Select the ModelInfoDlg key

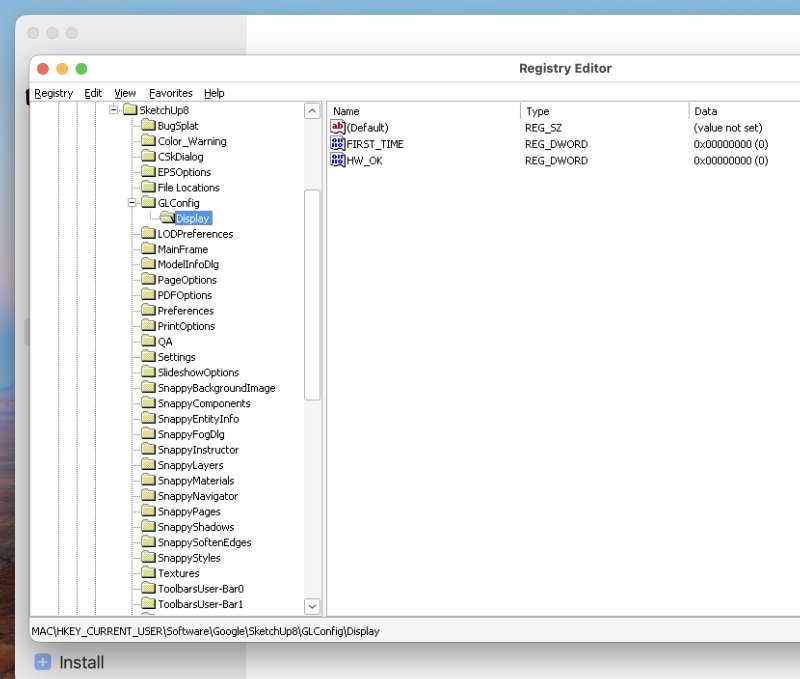click(188, 265)
